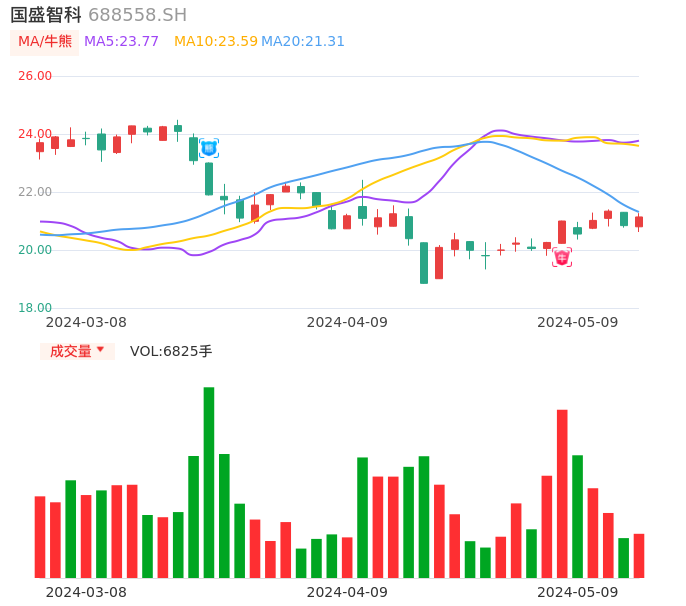Click the 18.00 price axis label

(35, 308)
